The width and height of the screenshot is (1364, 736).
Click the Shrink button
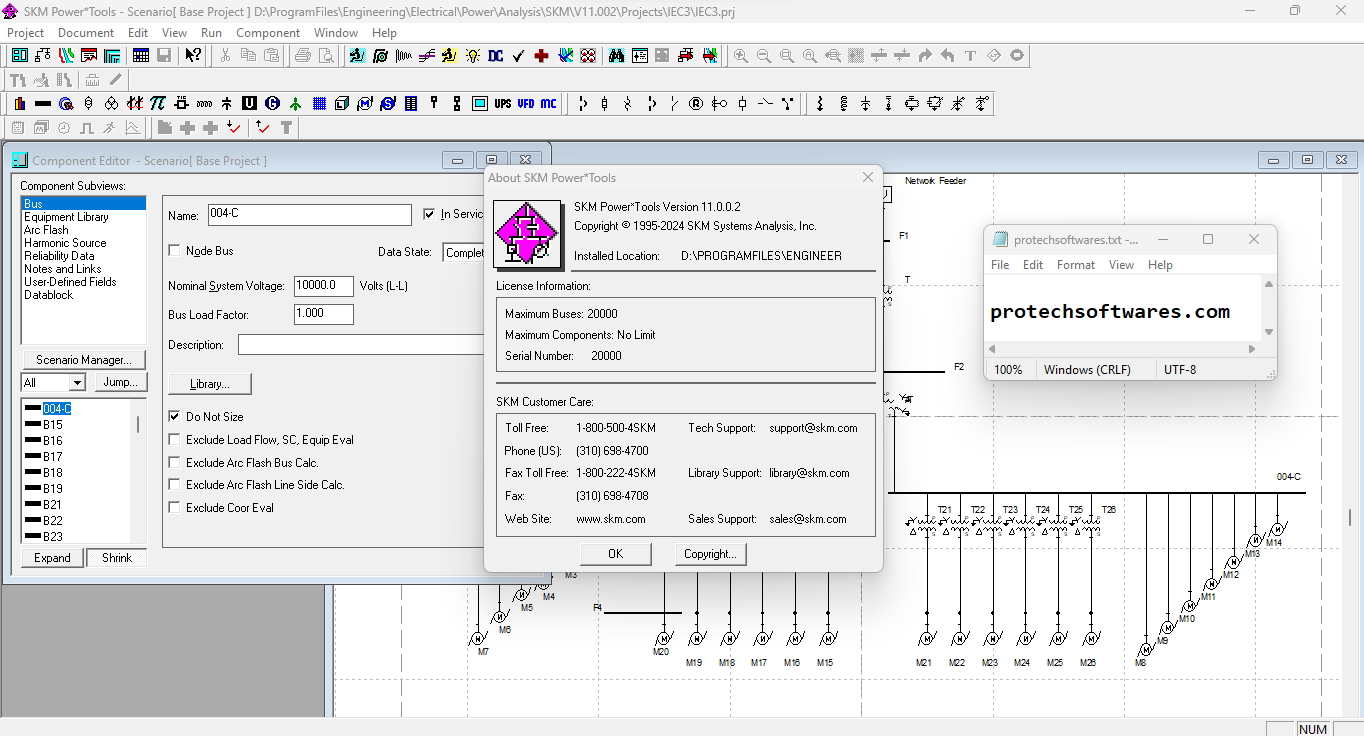(x=117, y=558)
